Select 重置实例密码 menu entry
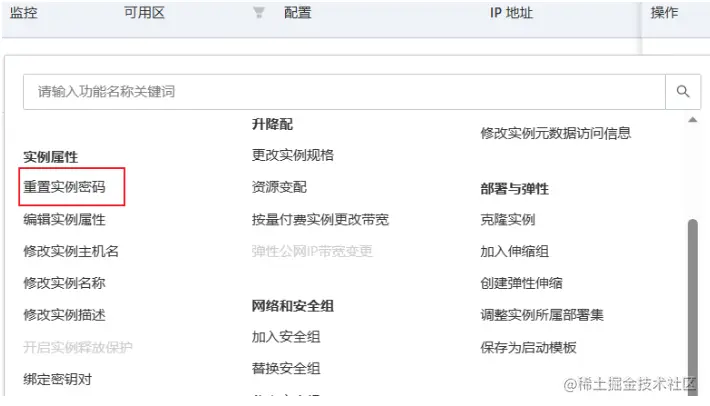The width and height of the screenshot is (710, 406). (64, 187)
